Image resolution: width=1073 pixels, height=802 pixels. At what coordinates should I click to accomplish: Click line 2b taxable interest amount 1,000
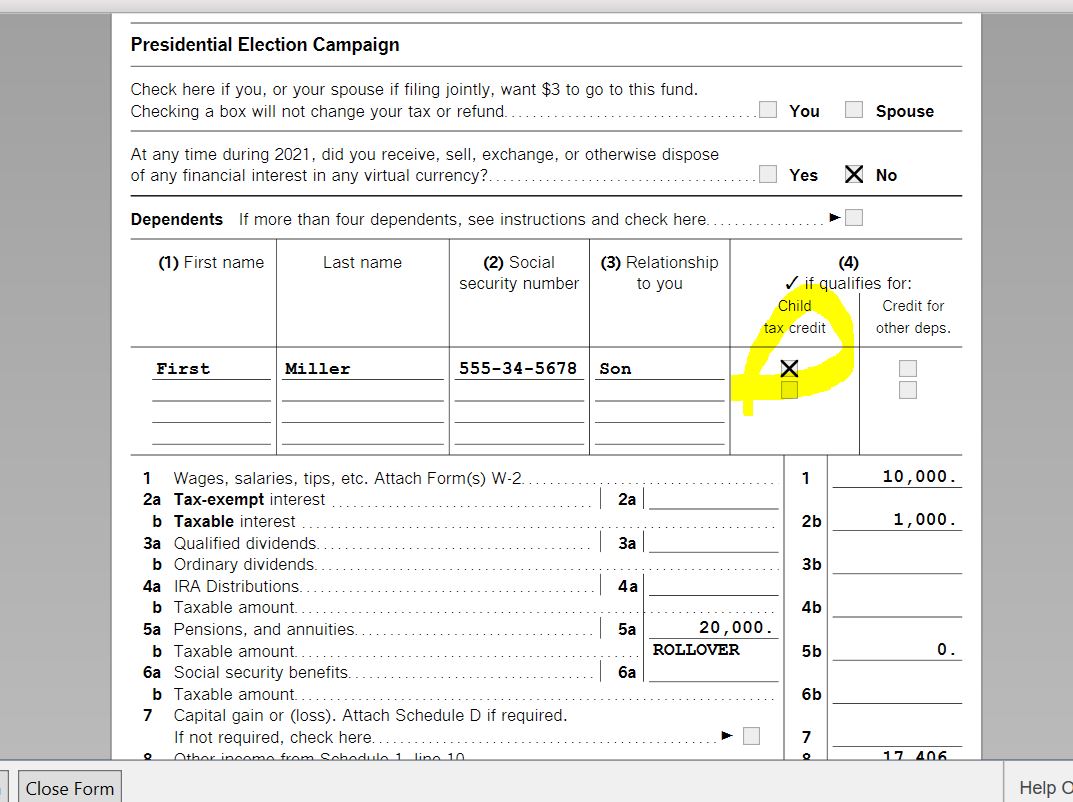coord(897,519)
